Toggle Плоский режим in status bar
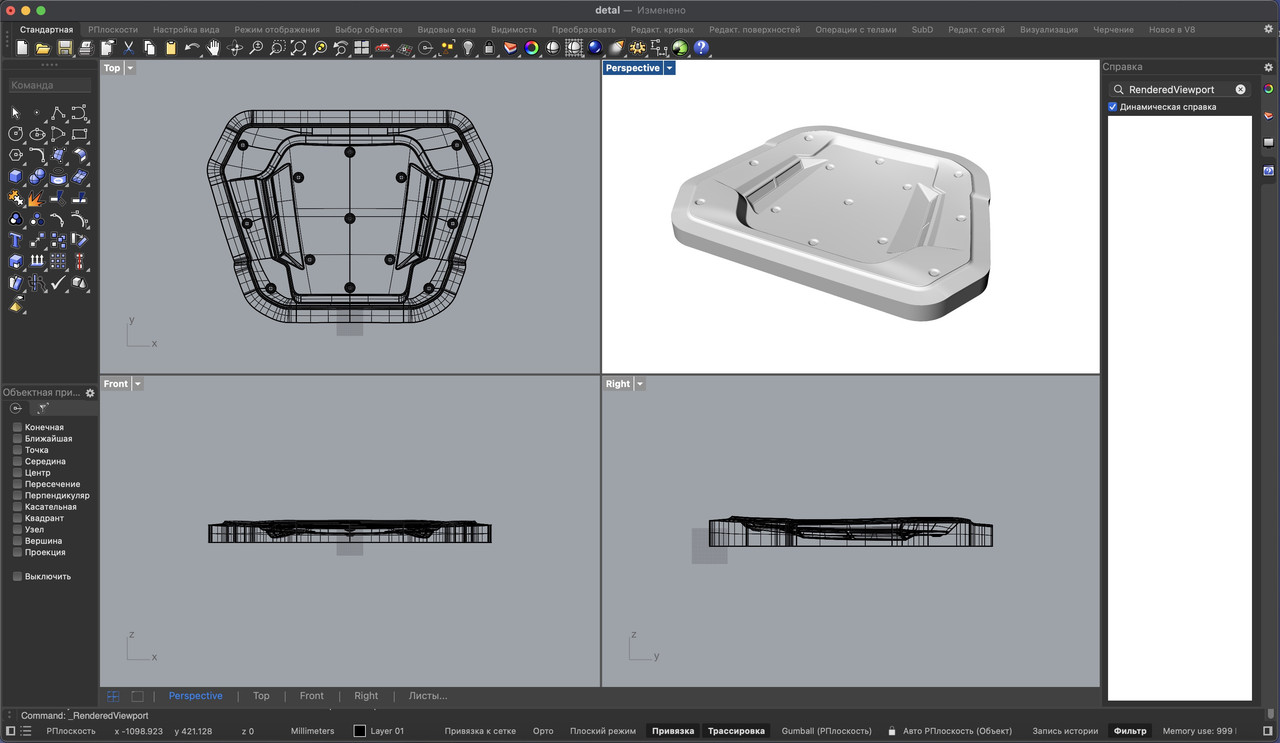 [x=603, y=731]
